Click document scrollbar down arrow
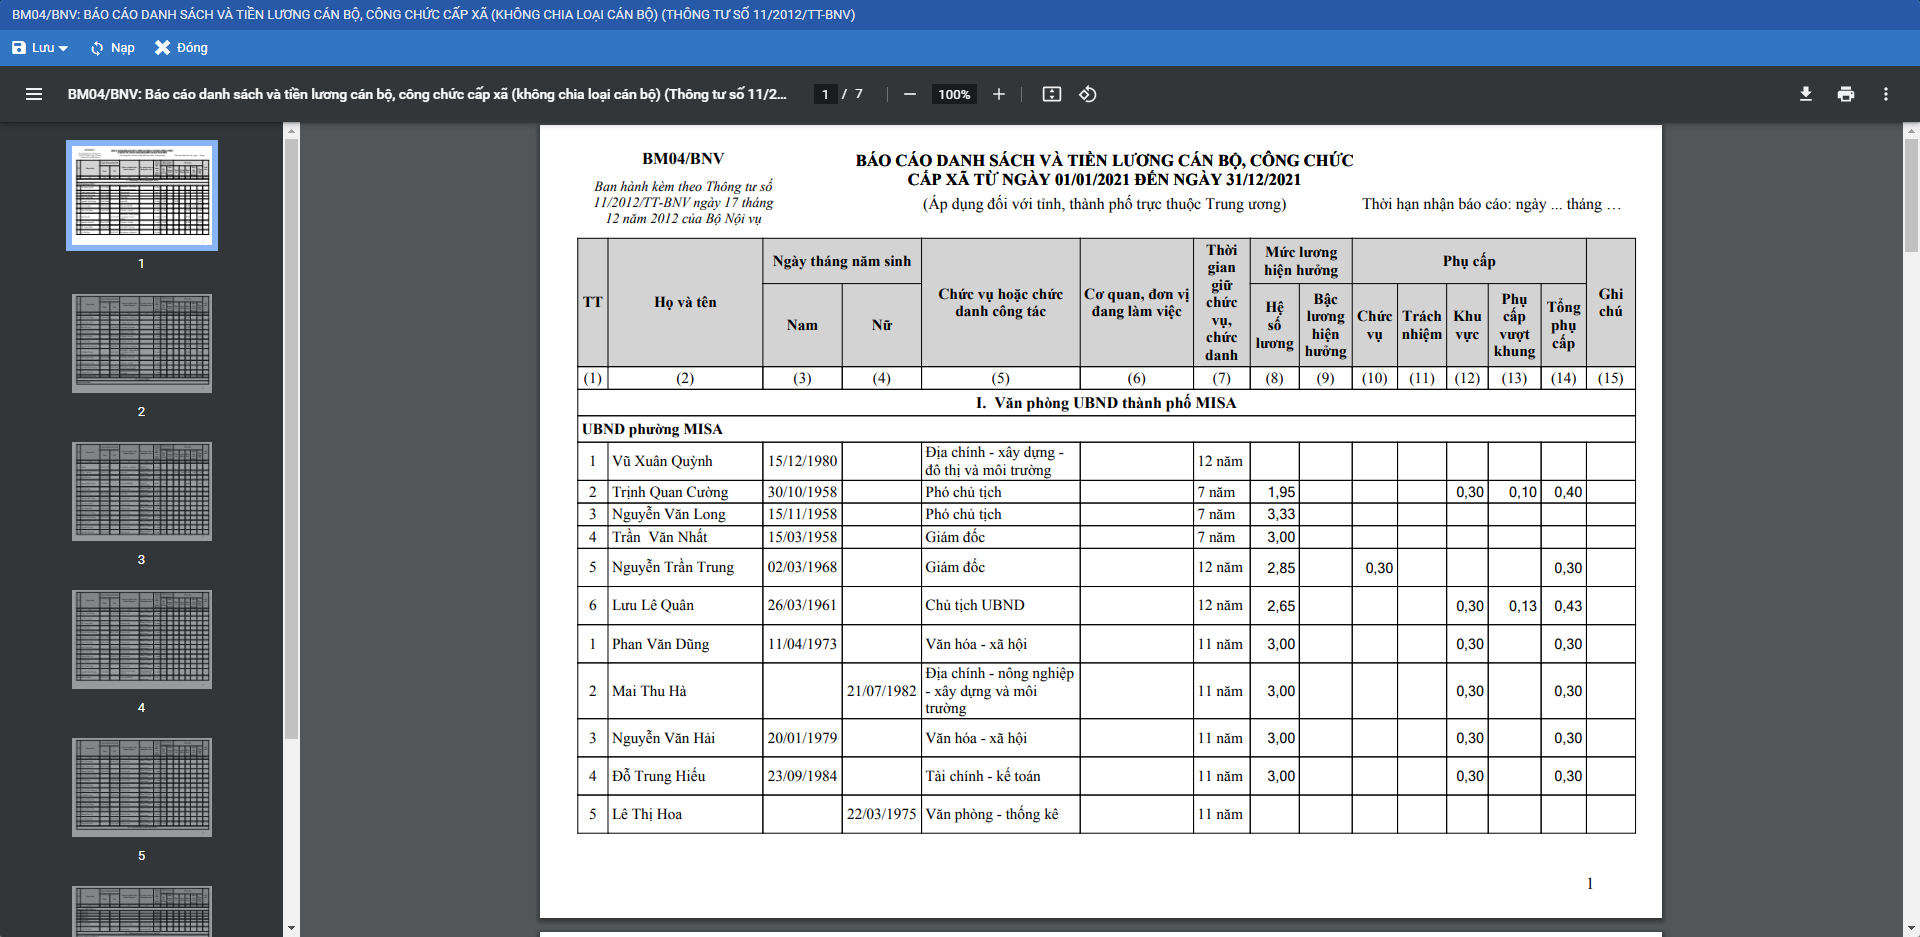The image size is (1920, 937). pos(1911,928)
